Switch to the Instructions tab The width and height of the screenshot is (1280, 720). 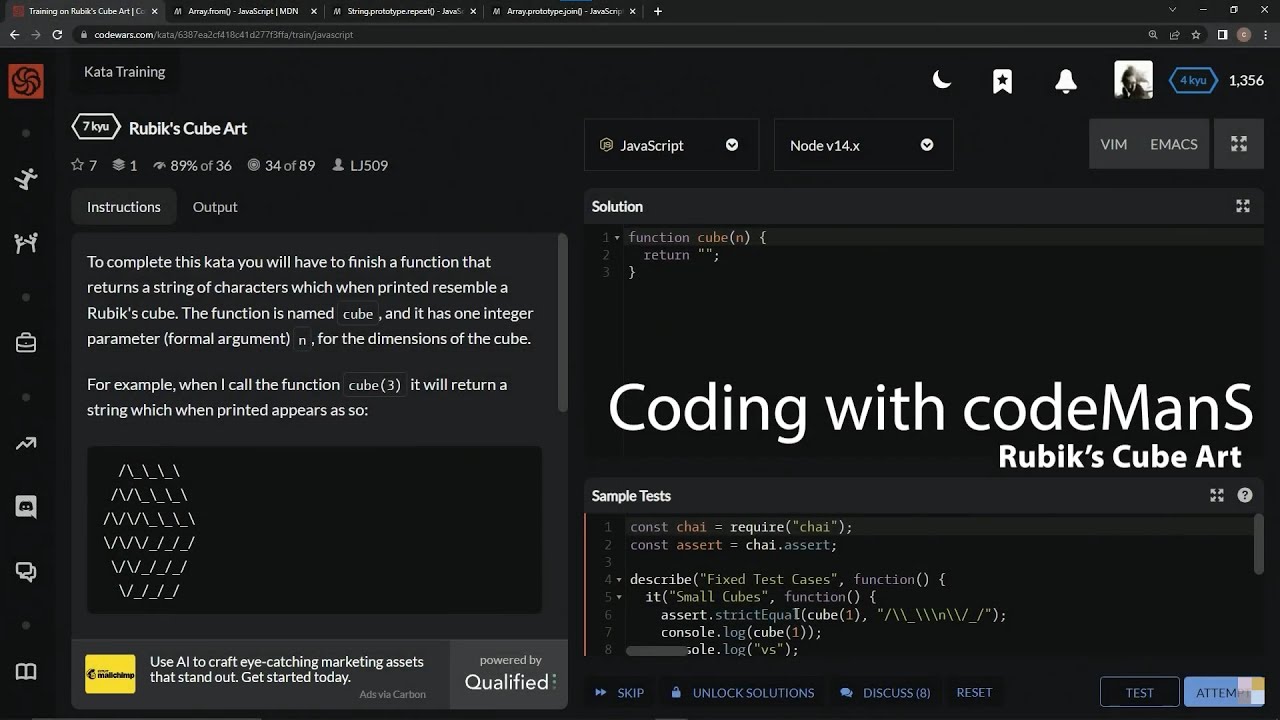124,207
